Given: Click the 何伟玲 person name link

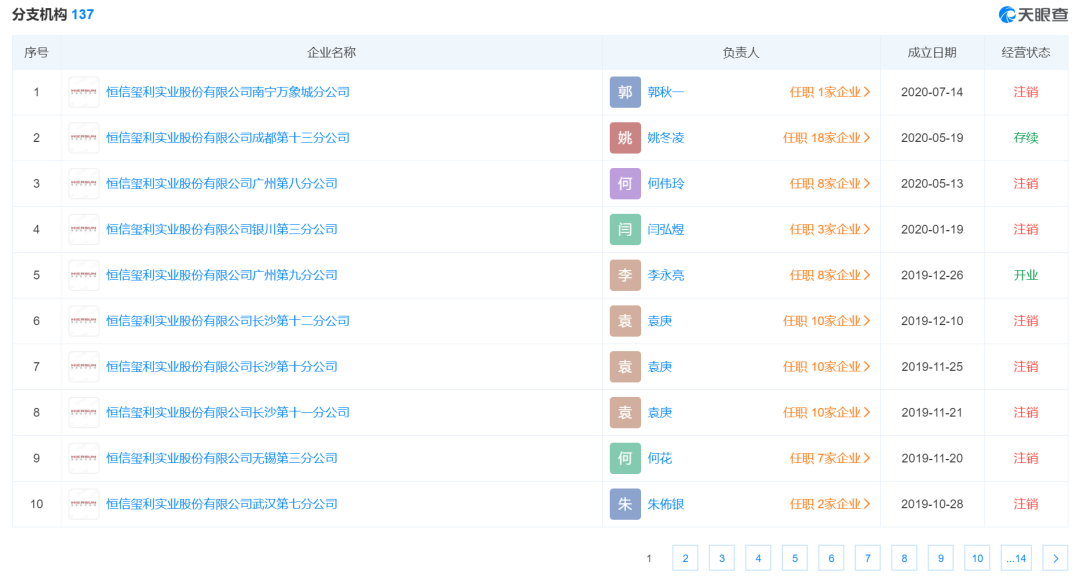Looking at the screenshot, I should 665,183.
